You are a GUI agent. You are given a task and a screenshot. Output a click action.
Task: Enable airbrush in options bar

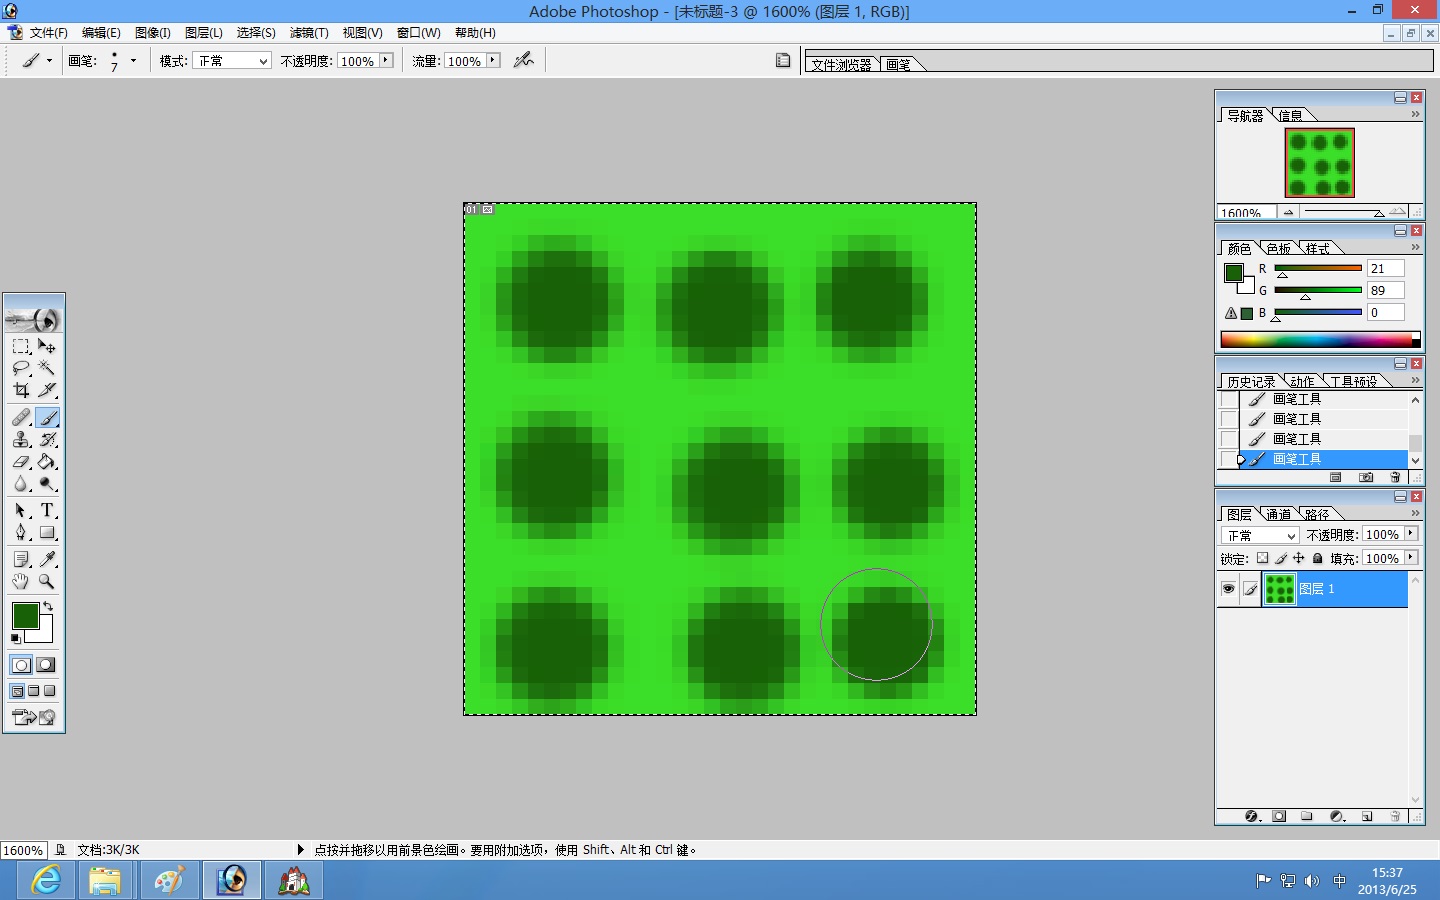pyautogui.click(x=523, y=60)
